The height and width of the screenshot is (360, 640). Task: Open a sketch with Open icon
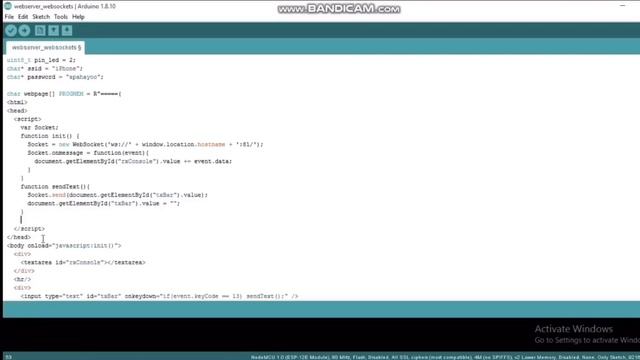(53, 30)
